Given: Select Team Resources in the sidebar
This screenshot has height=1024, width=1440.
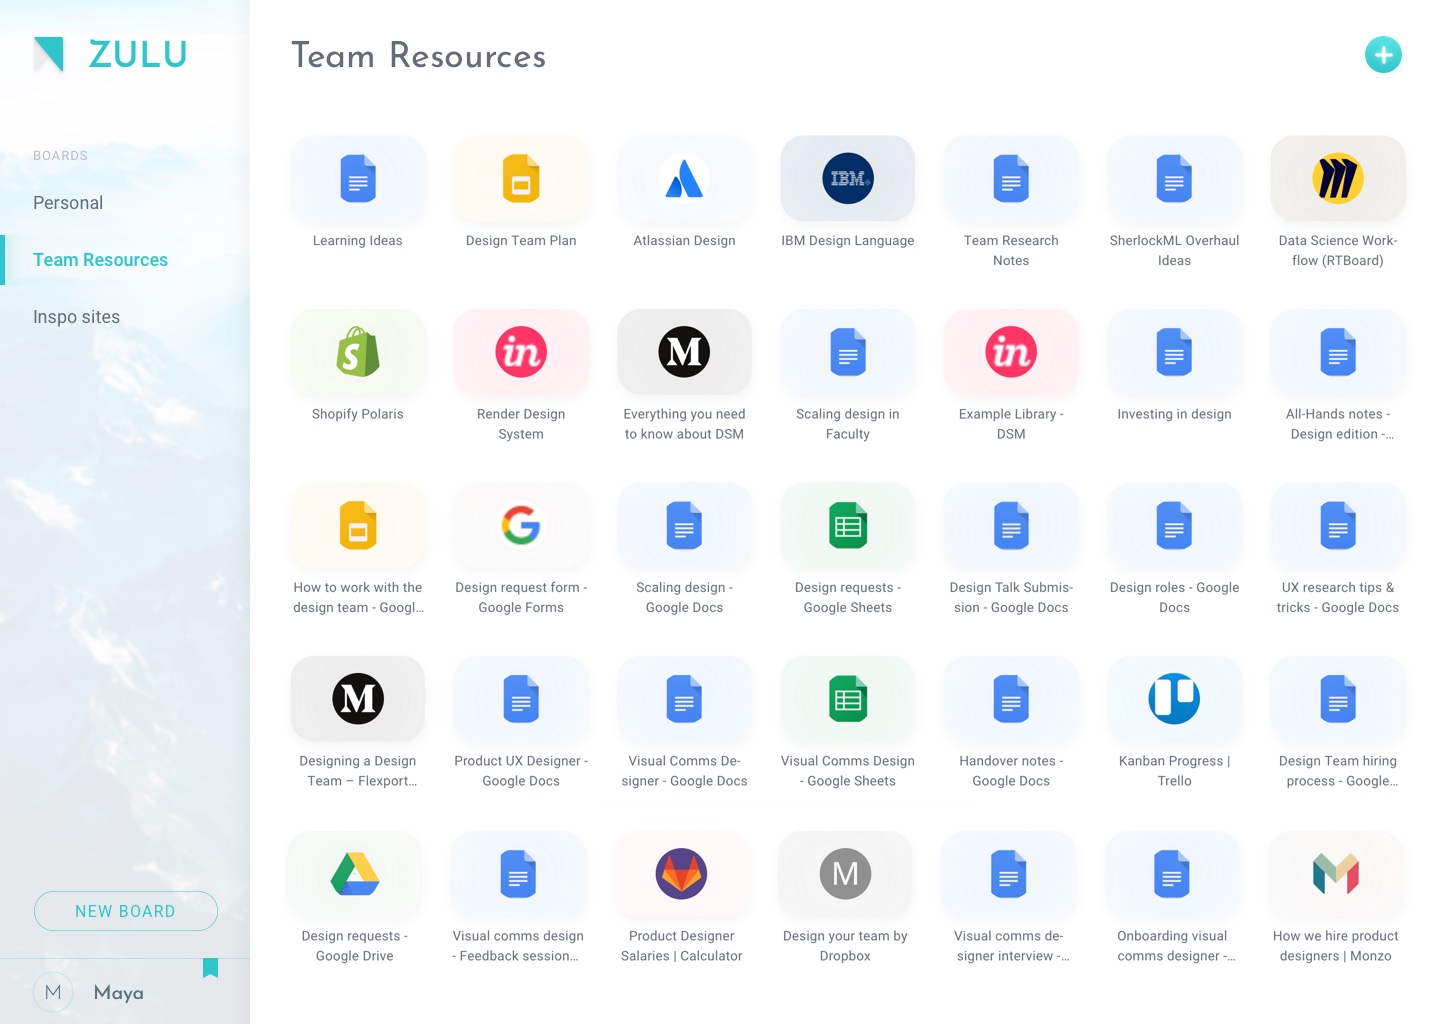Looking at the screenshot, I should (x=100, y=260).
